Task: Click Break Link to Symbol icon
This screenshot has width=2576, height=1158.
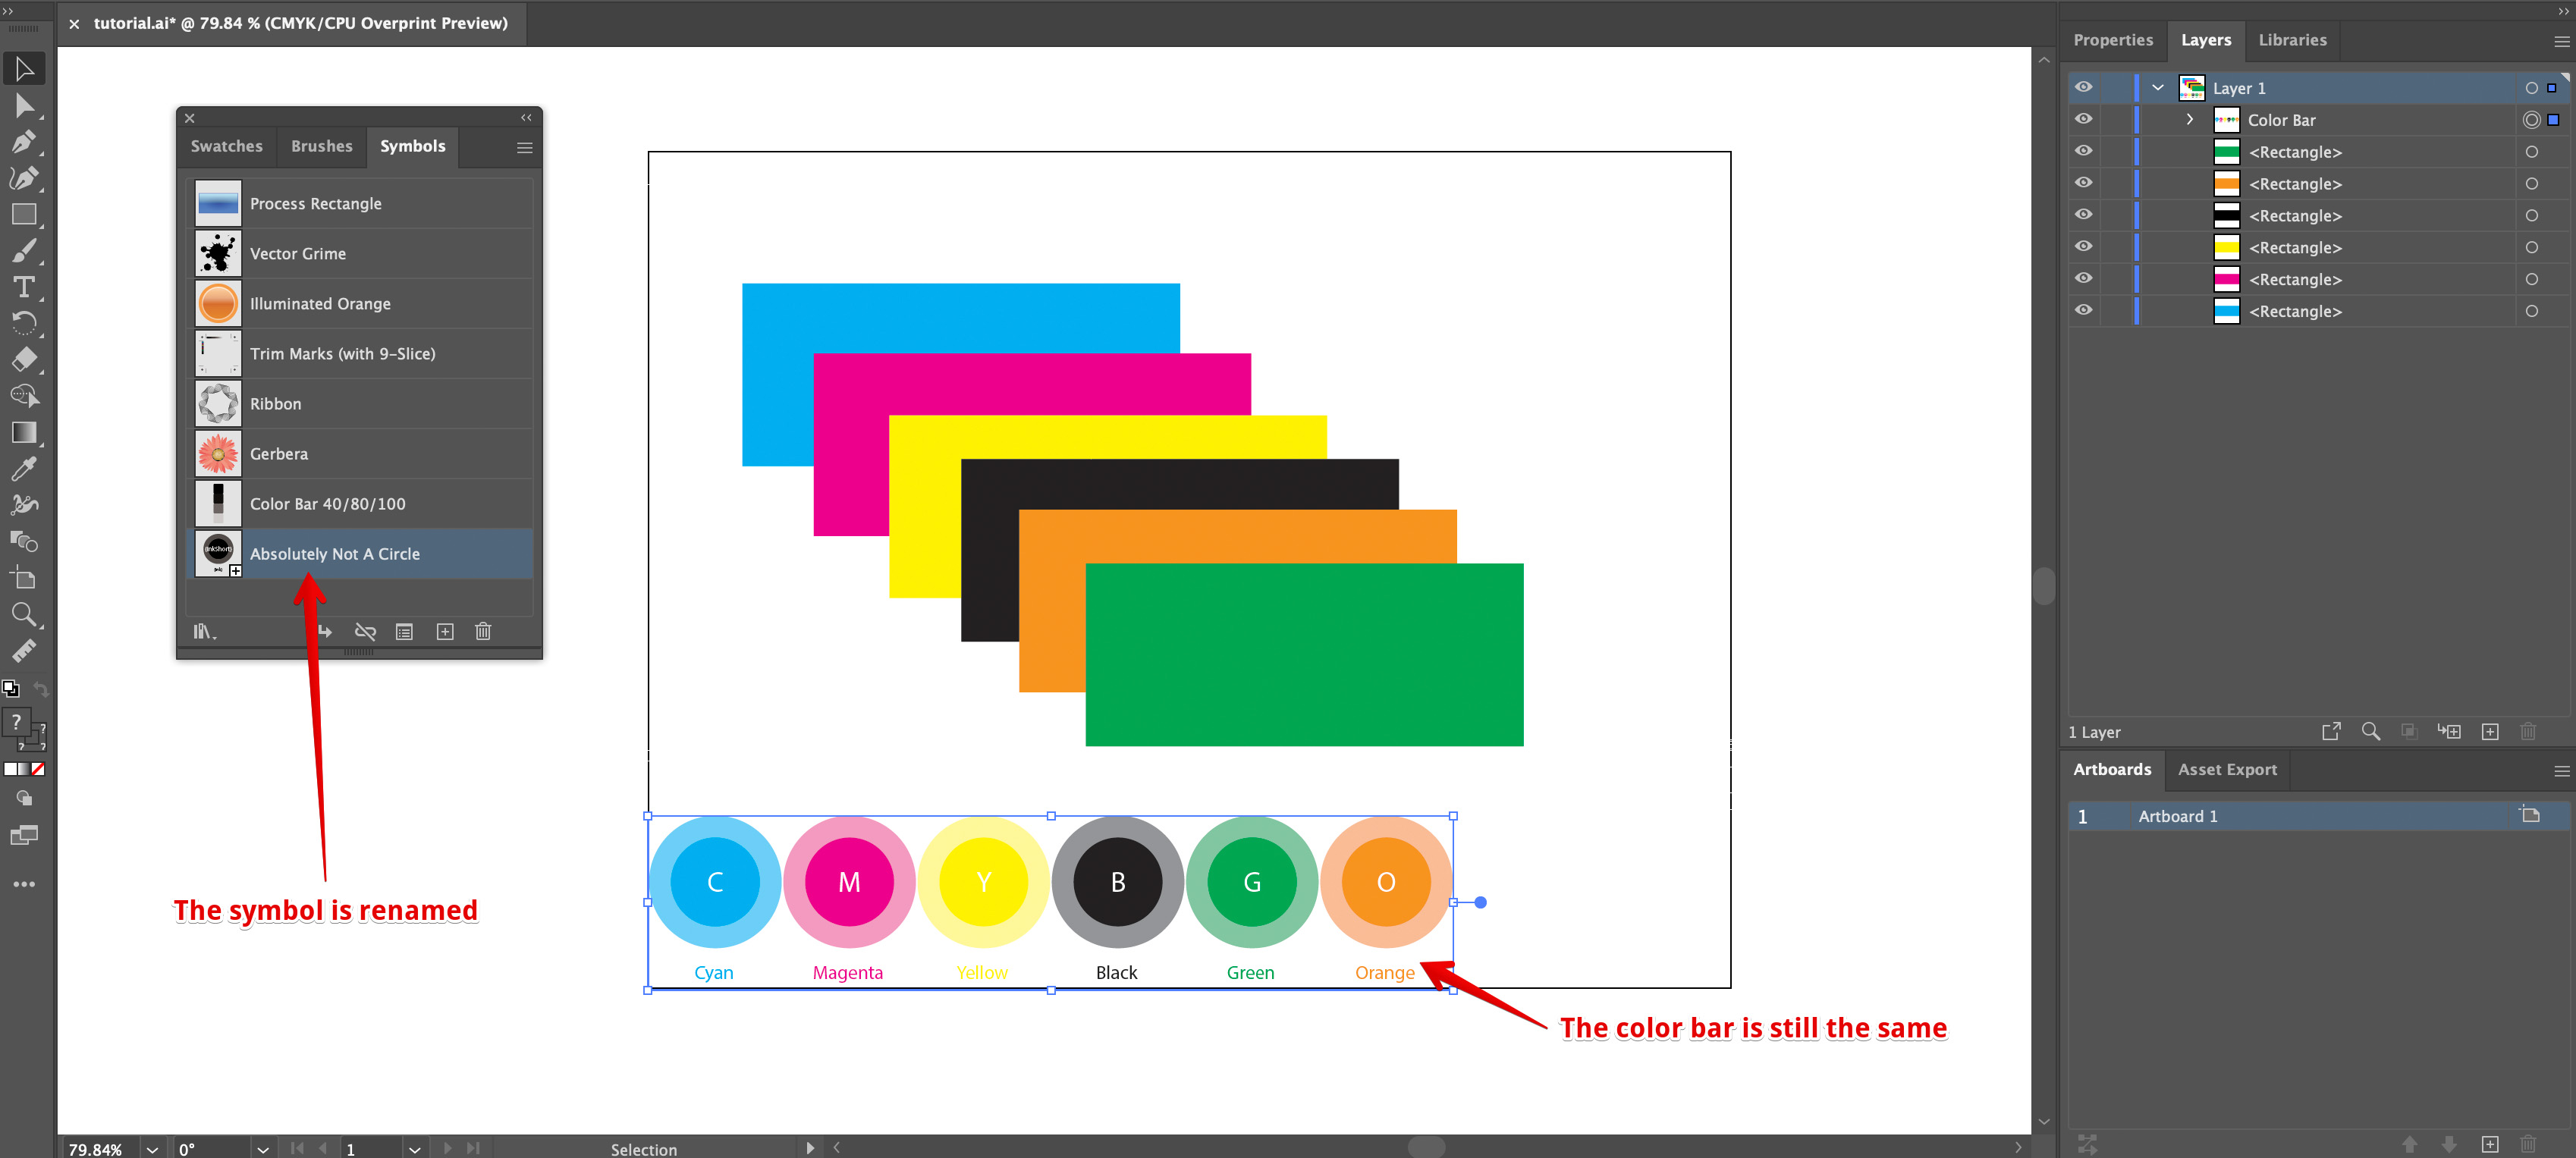Action: point(364,631)
